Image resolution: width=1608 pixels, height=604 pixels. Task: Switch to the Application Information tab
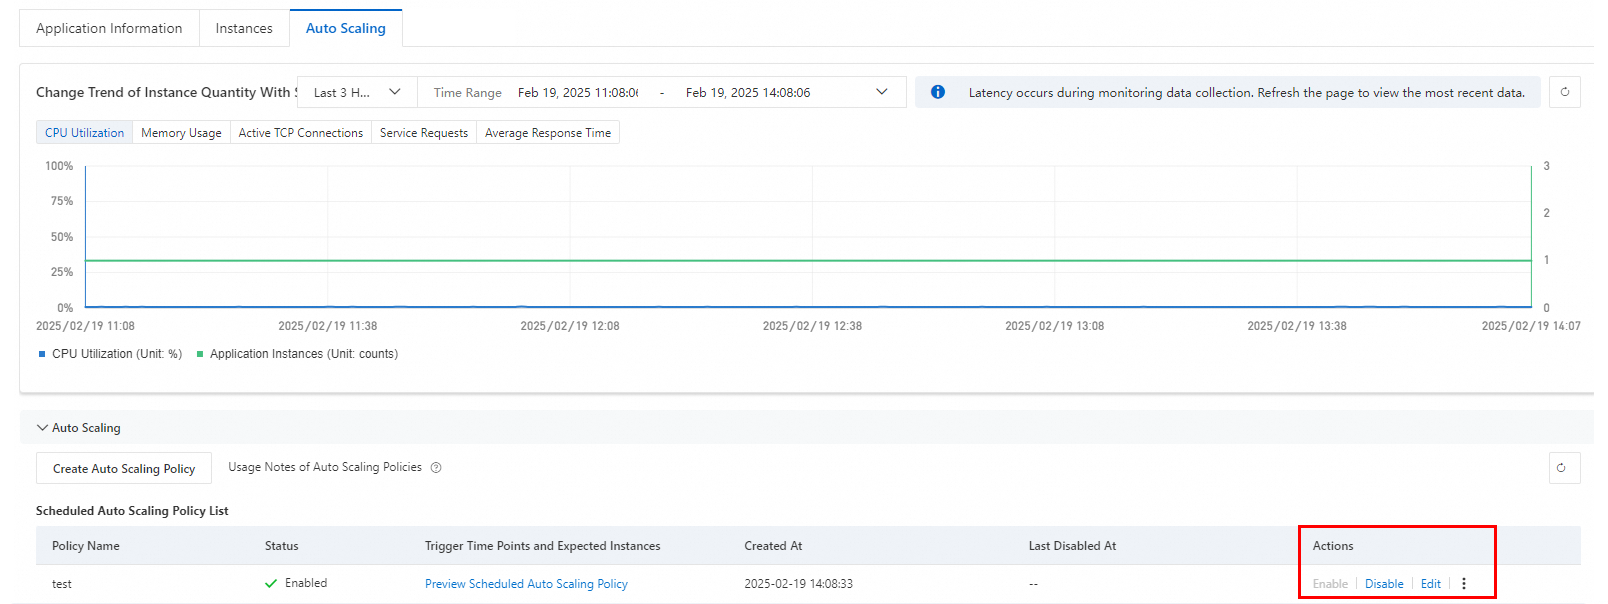tap(109, 28)
